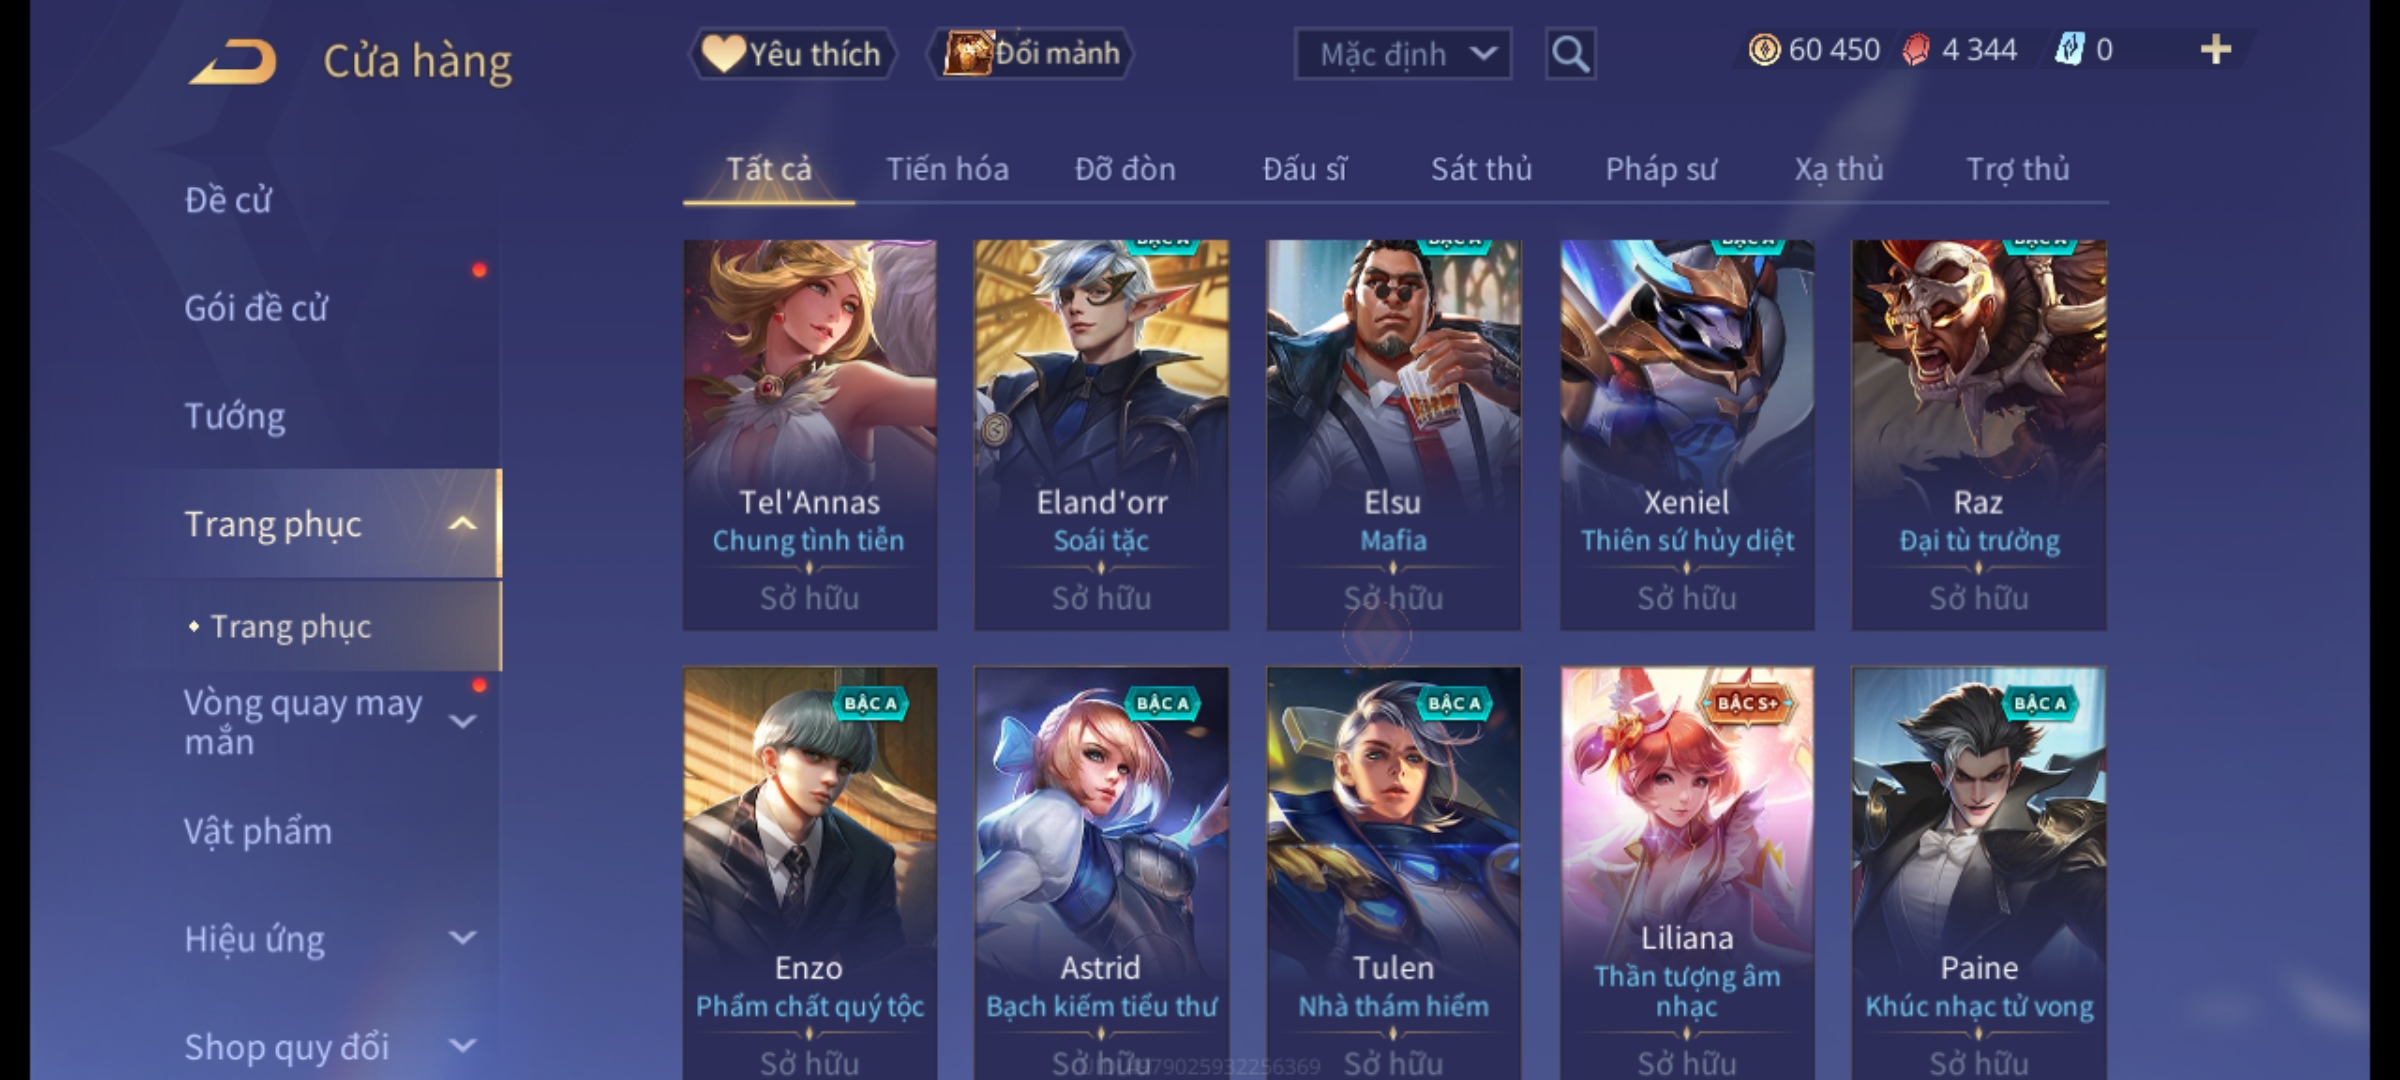Image resolution: width=2400 pixels, height=1080 pixels.
Task: Open Yêu thích favorites heart button
Action: tap(793, 54)
